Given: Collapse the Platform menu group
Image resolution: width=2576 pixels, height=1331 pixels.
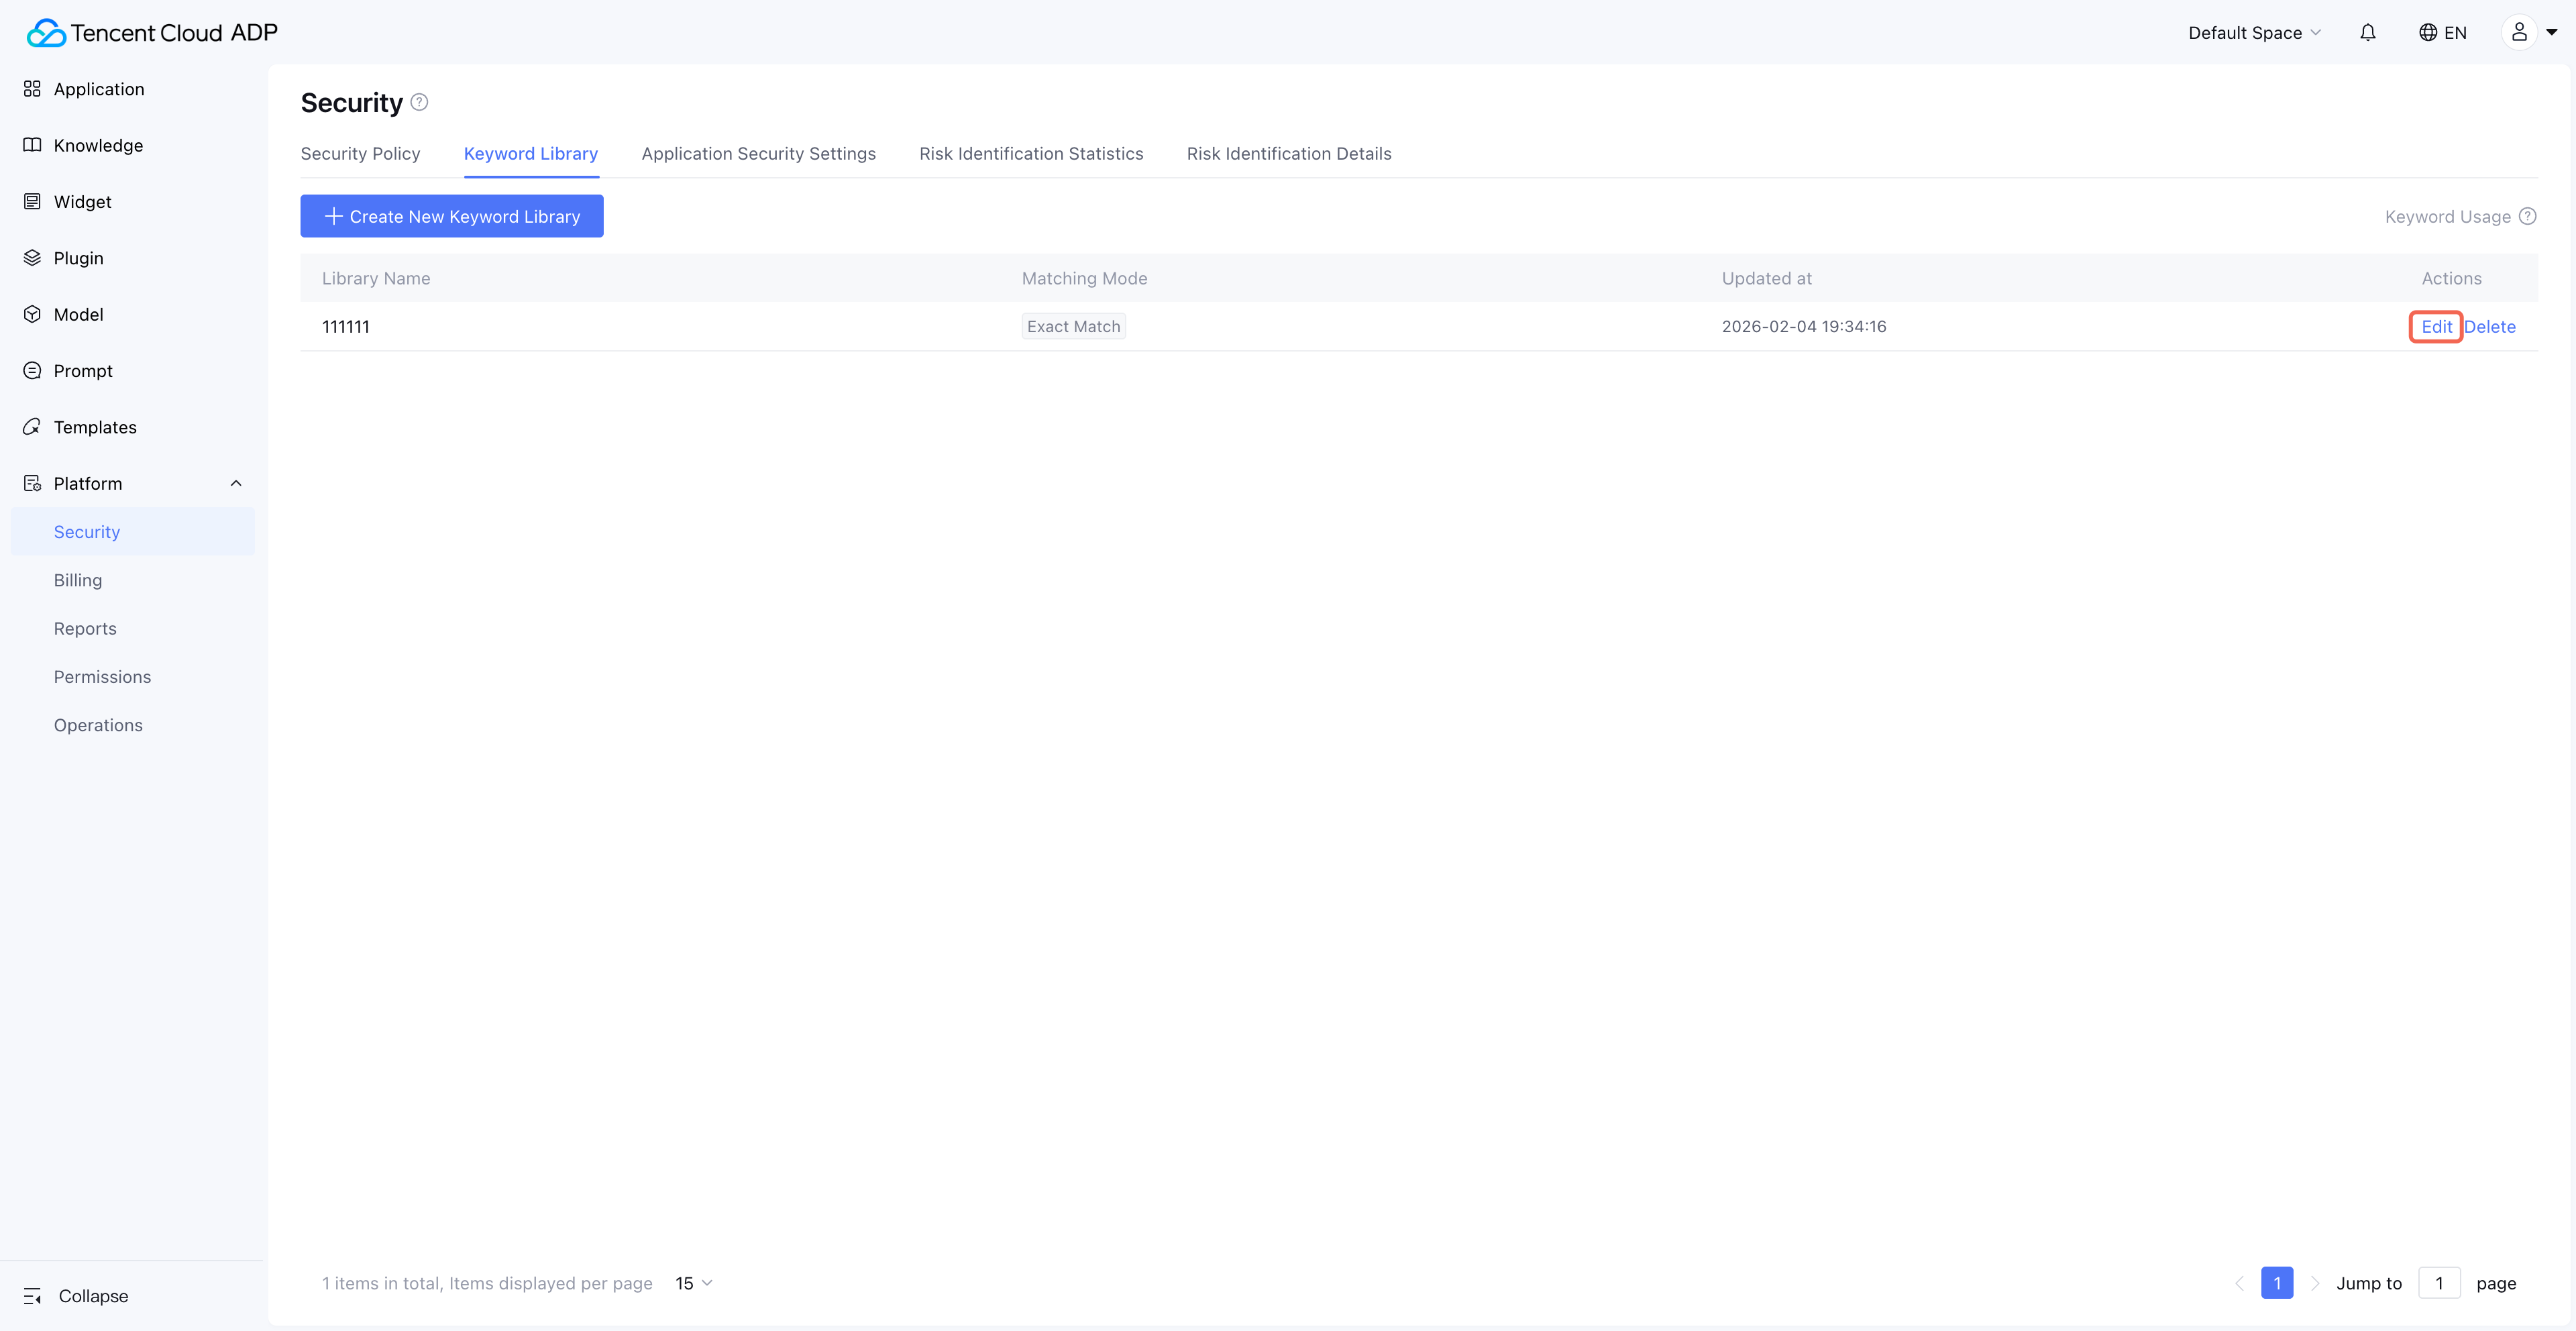Looking at the screenshot, I should coord(236,483).
